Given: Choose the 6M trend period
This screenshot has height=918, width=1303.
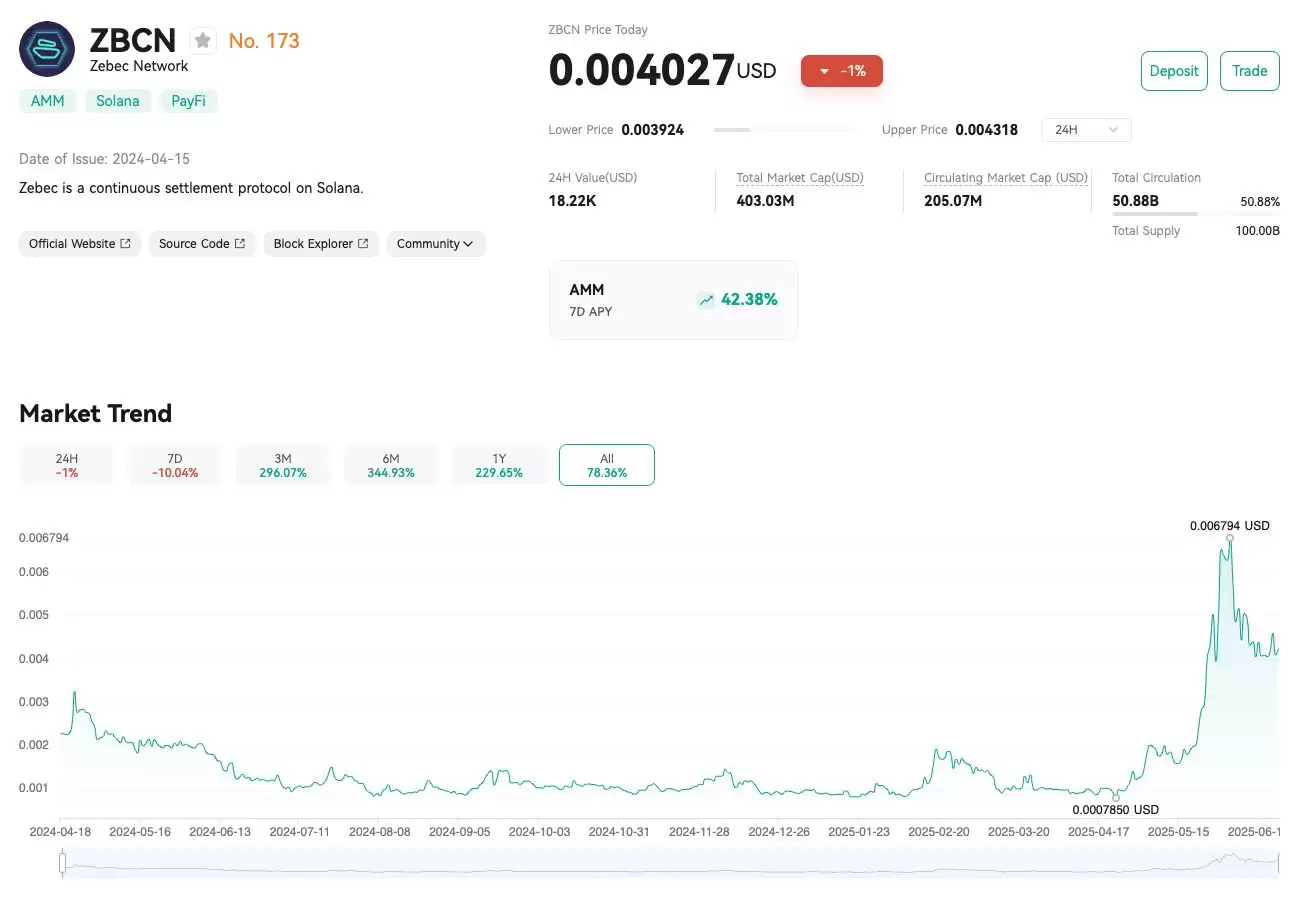Looking at the screenshot, I should pos(391,465).
